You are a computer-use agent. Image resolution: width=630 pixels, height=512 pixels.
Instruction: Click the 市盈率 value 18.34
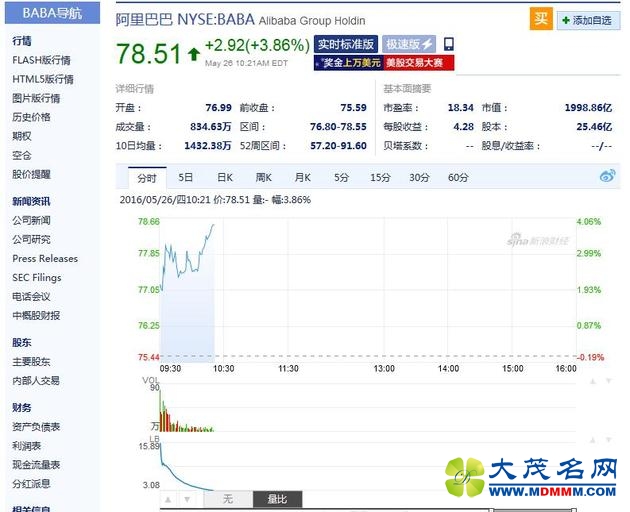[x=461, y=108]
